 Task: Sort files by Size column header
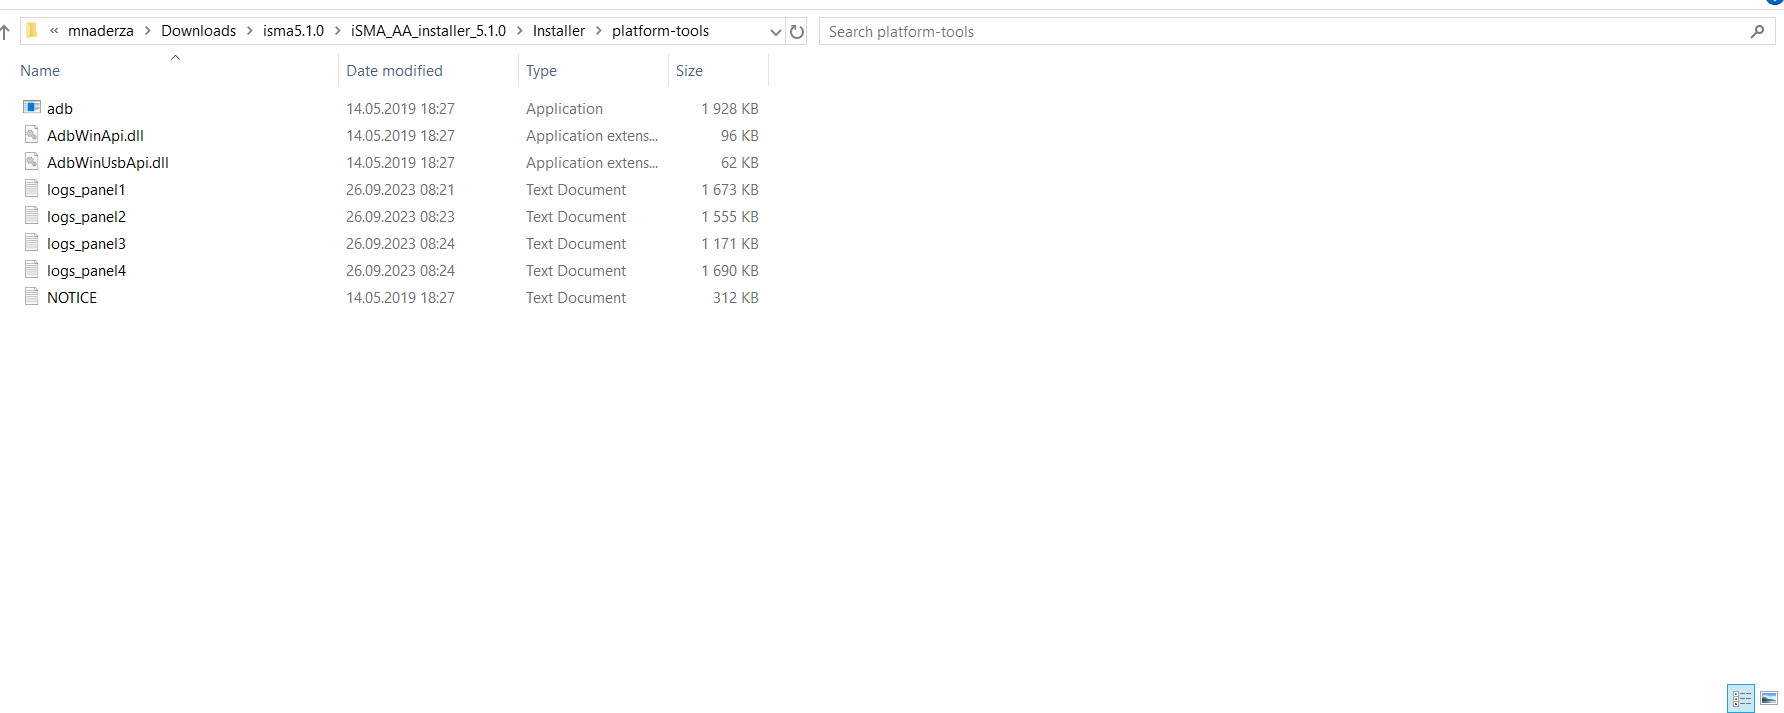click(x=689, y=71)
